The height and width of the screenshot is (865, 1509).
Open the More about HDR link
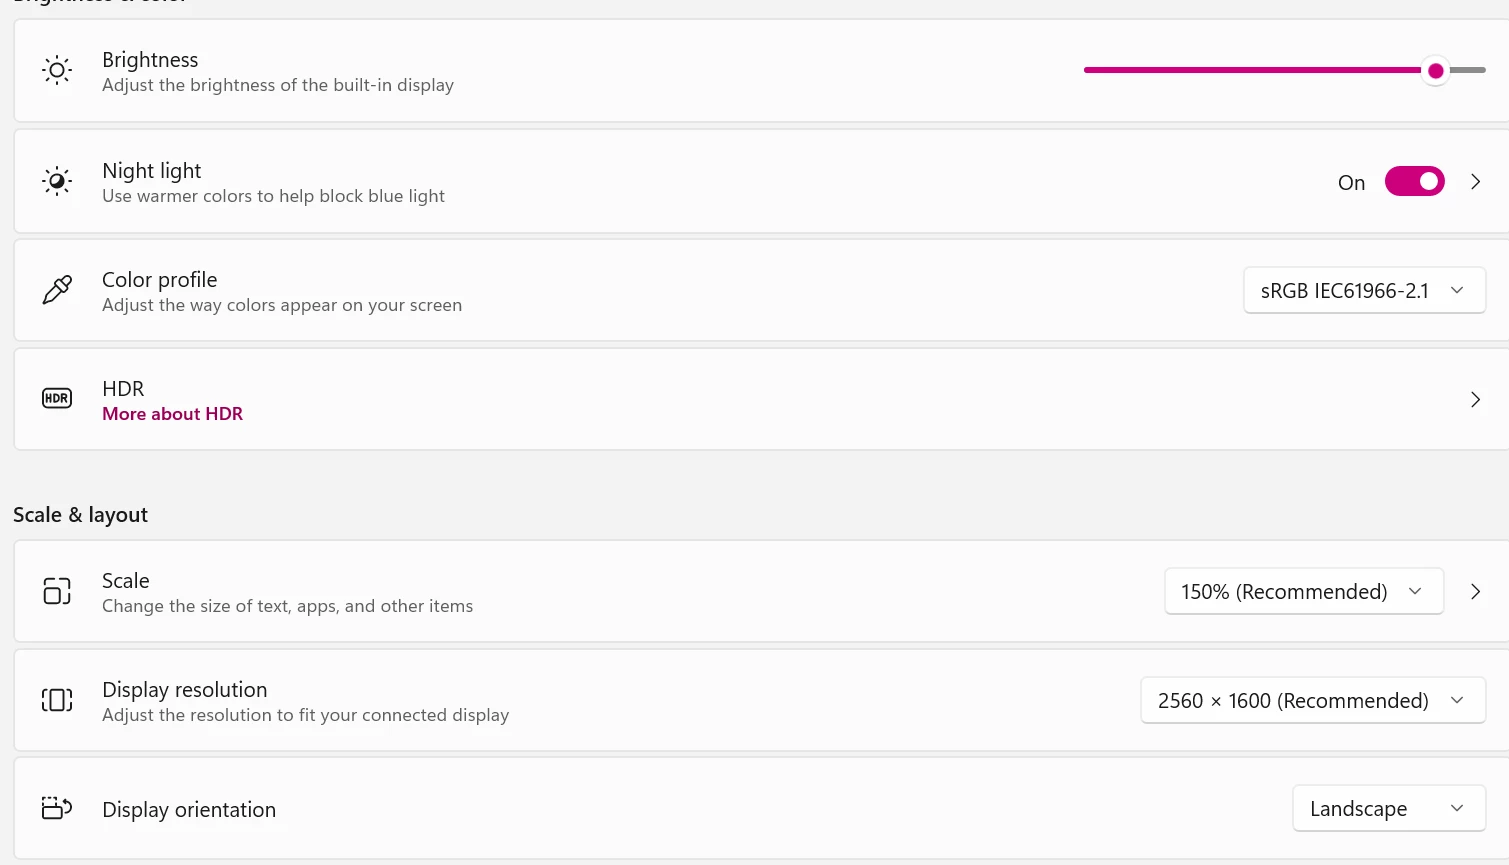click(172, 414)
